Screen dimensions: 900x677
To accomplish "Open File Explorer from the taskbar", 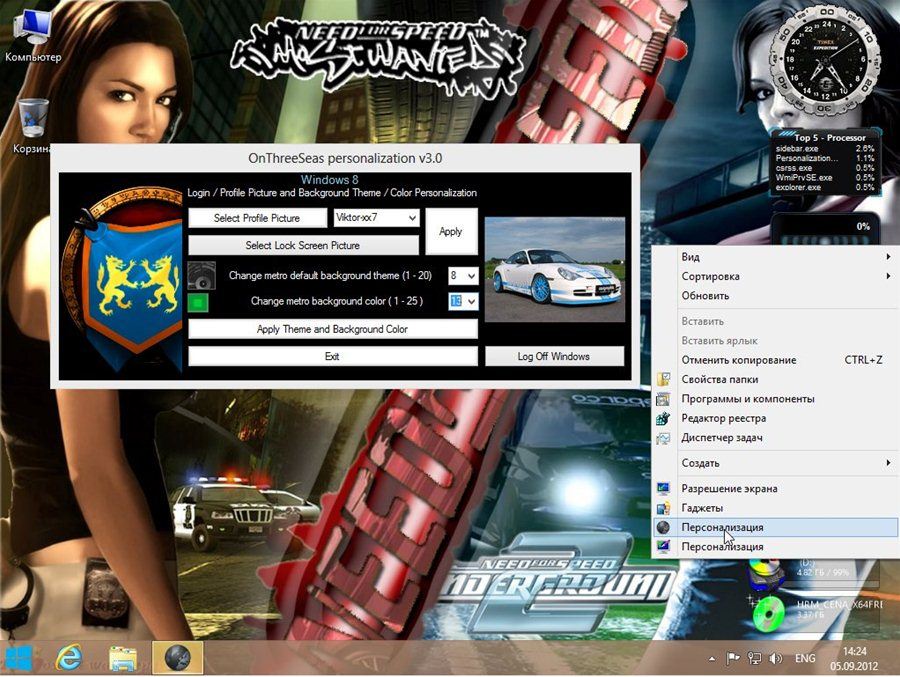I will point(123,657).
